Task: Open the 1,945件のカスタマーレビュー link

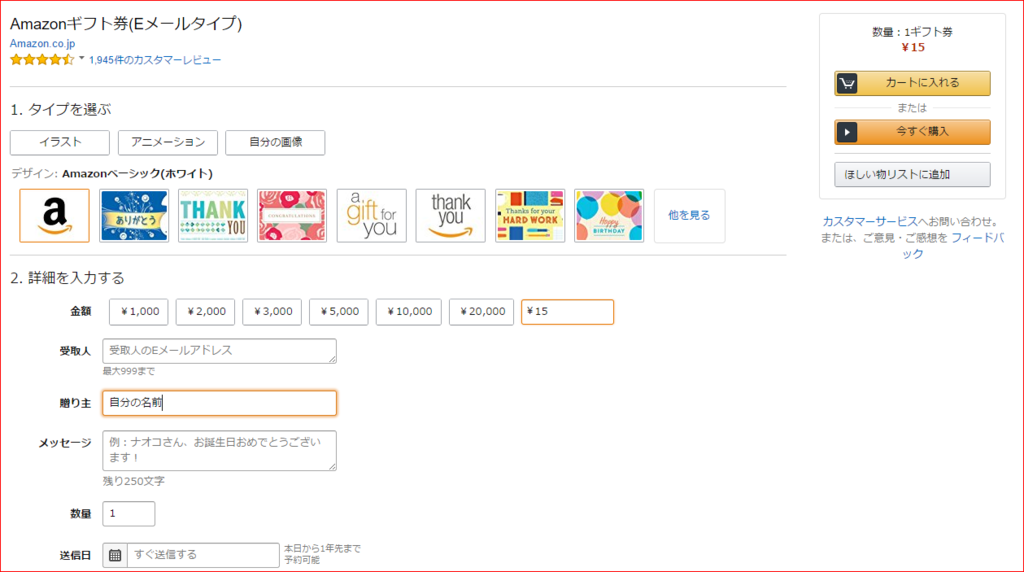Action: pos(155,60)
